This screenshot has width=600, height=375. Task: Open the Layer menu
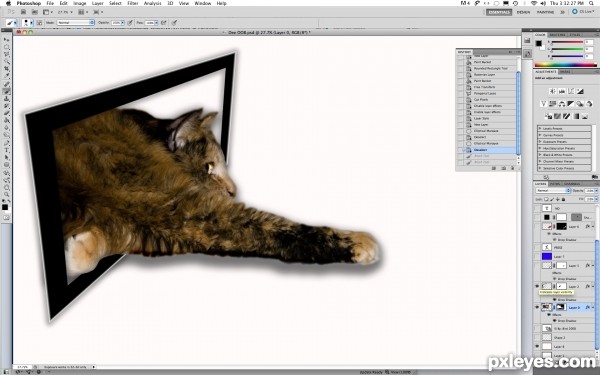coord(98,3)
